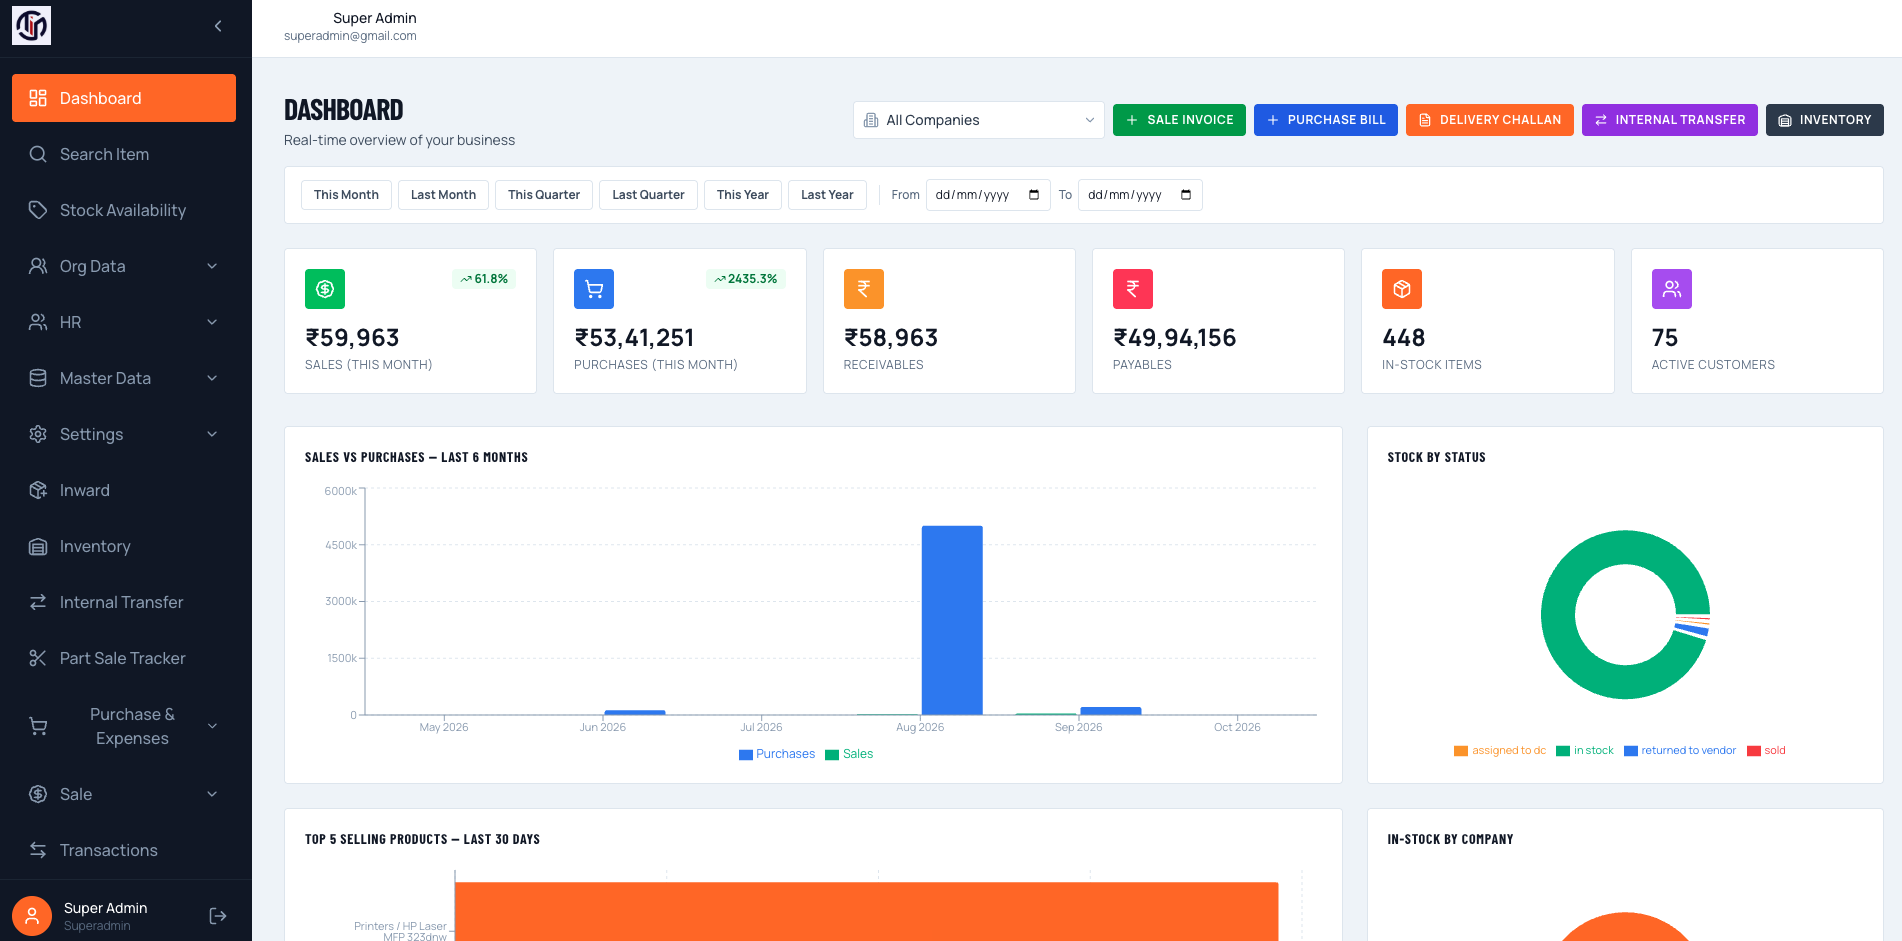The height and width of the screenshot is (941, 1902).
Task: Open the dark Inventory button in header
Action: pos(1825,120)
